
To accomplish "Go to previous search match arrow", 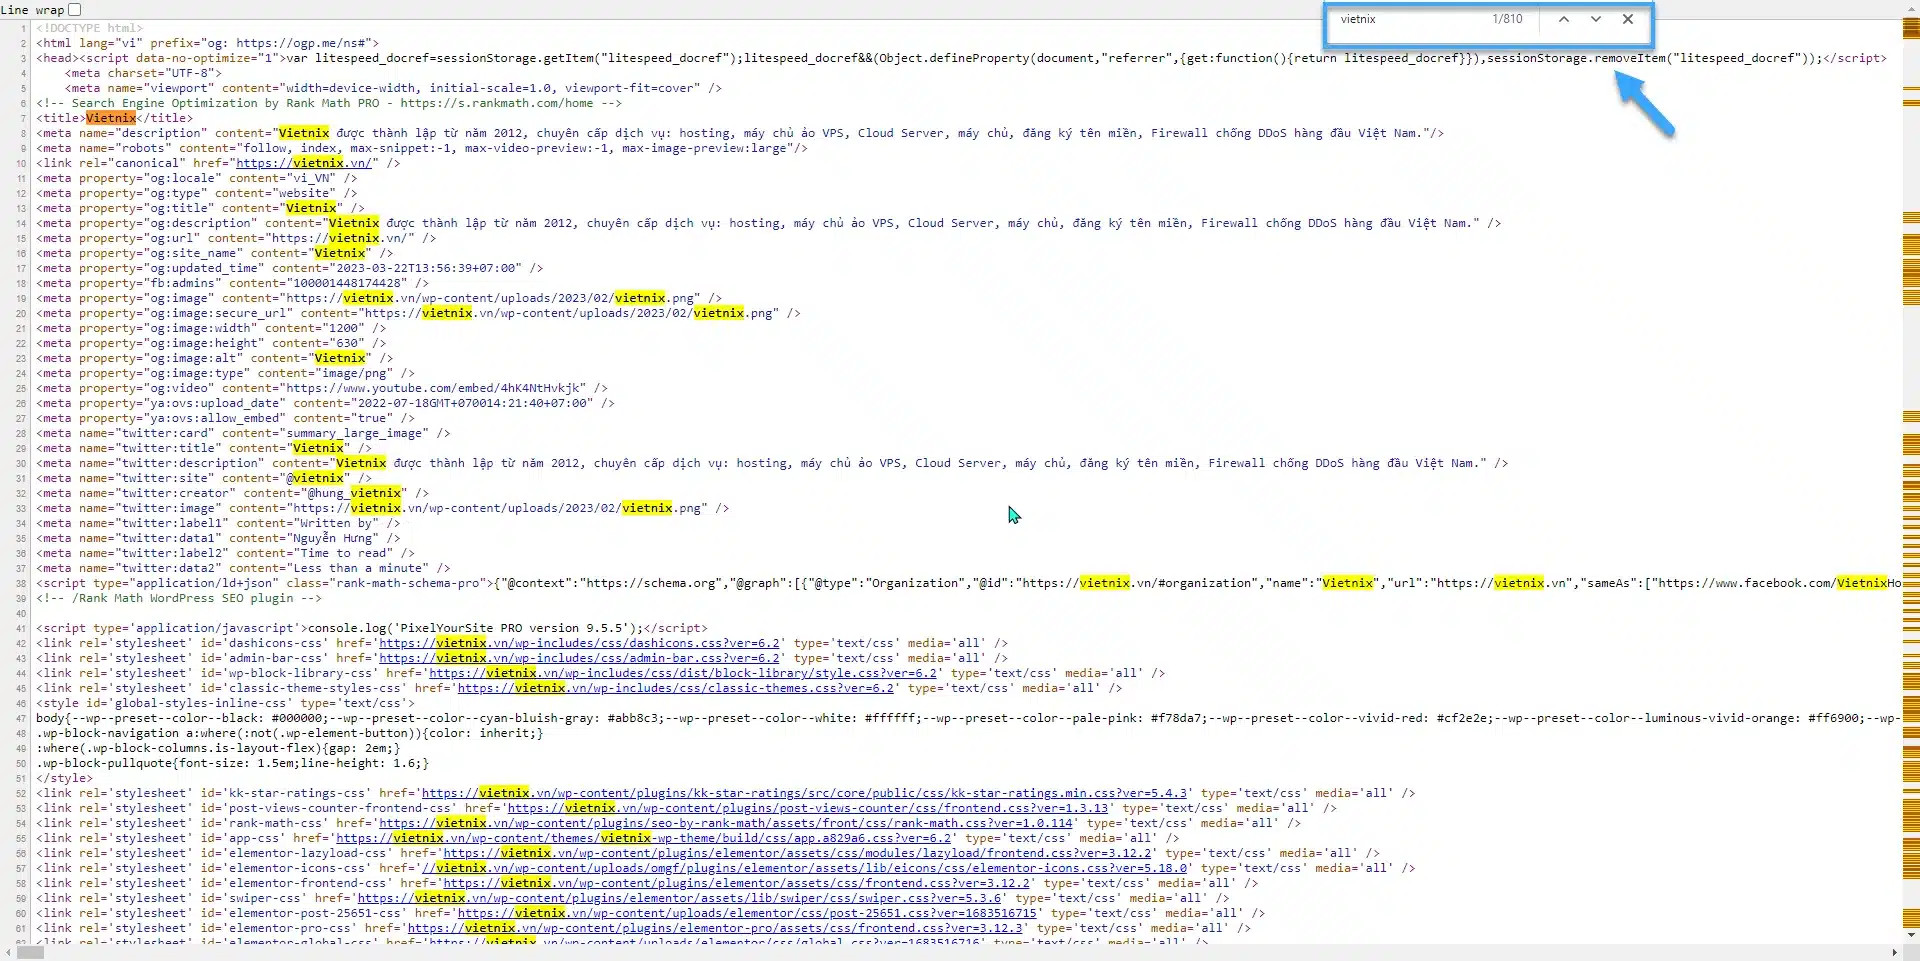I will [1564, 19].
